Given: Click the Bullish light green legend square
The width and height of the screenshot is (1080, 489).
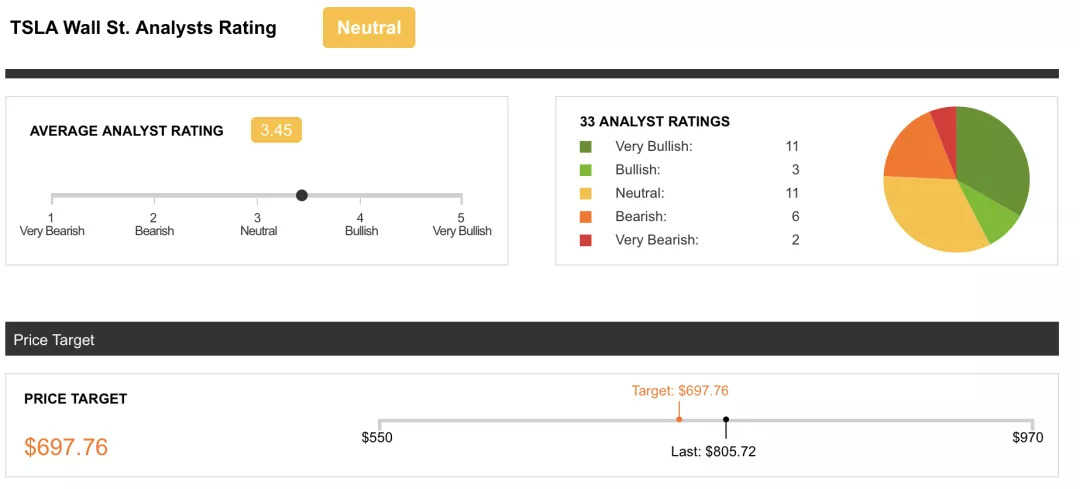Looking at the screenshot, I should tap(586, 170).
